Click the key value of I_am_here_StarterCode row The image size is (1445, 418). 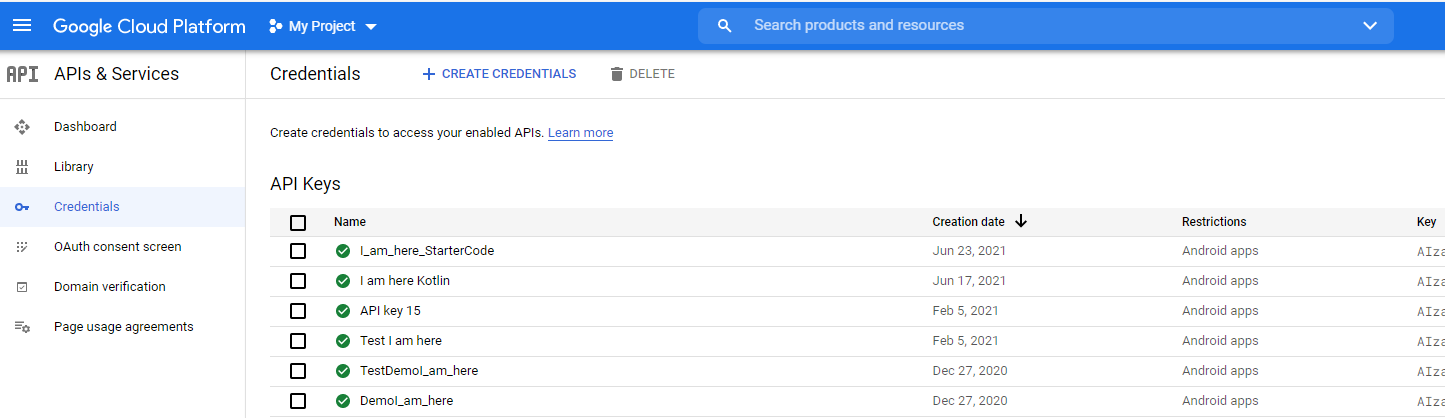[1430, 252]
